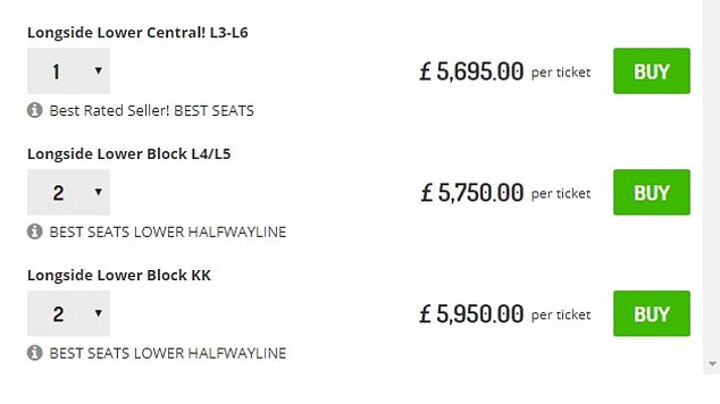Image resolution: width=720 pixels, height=404 pixels.
Task: Open quantity dropdown for Block L4/L5
Action: click(x=68, y=192)
